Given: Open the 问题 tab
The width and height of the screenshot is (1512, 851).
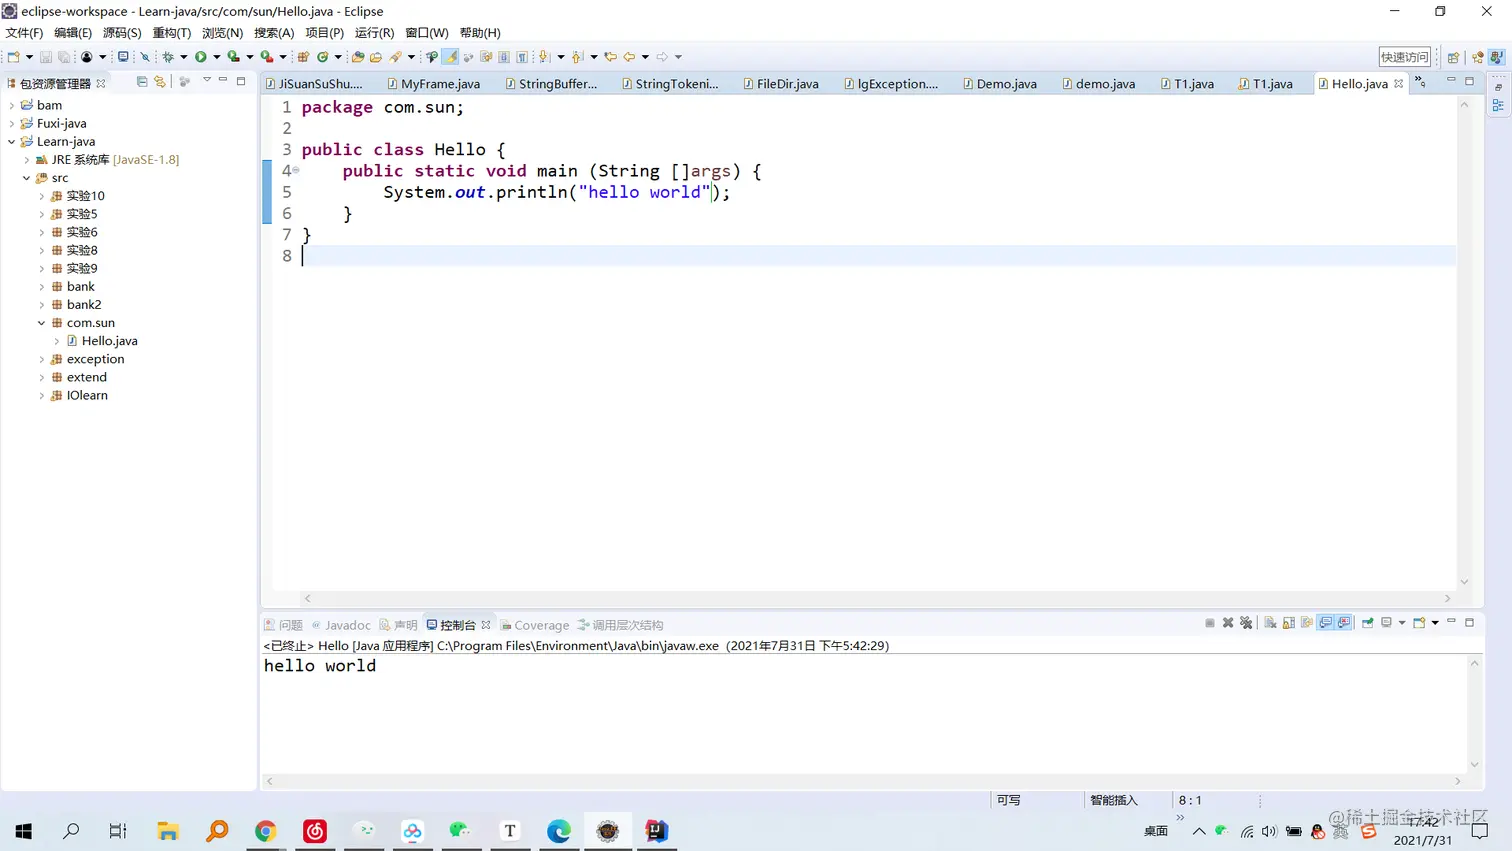Looking at the screenshot, I should point(283,625).
